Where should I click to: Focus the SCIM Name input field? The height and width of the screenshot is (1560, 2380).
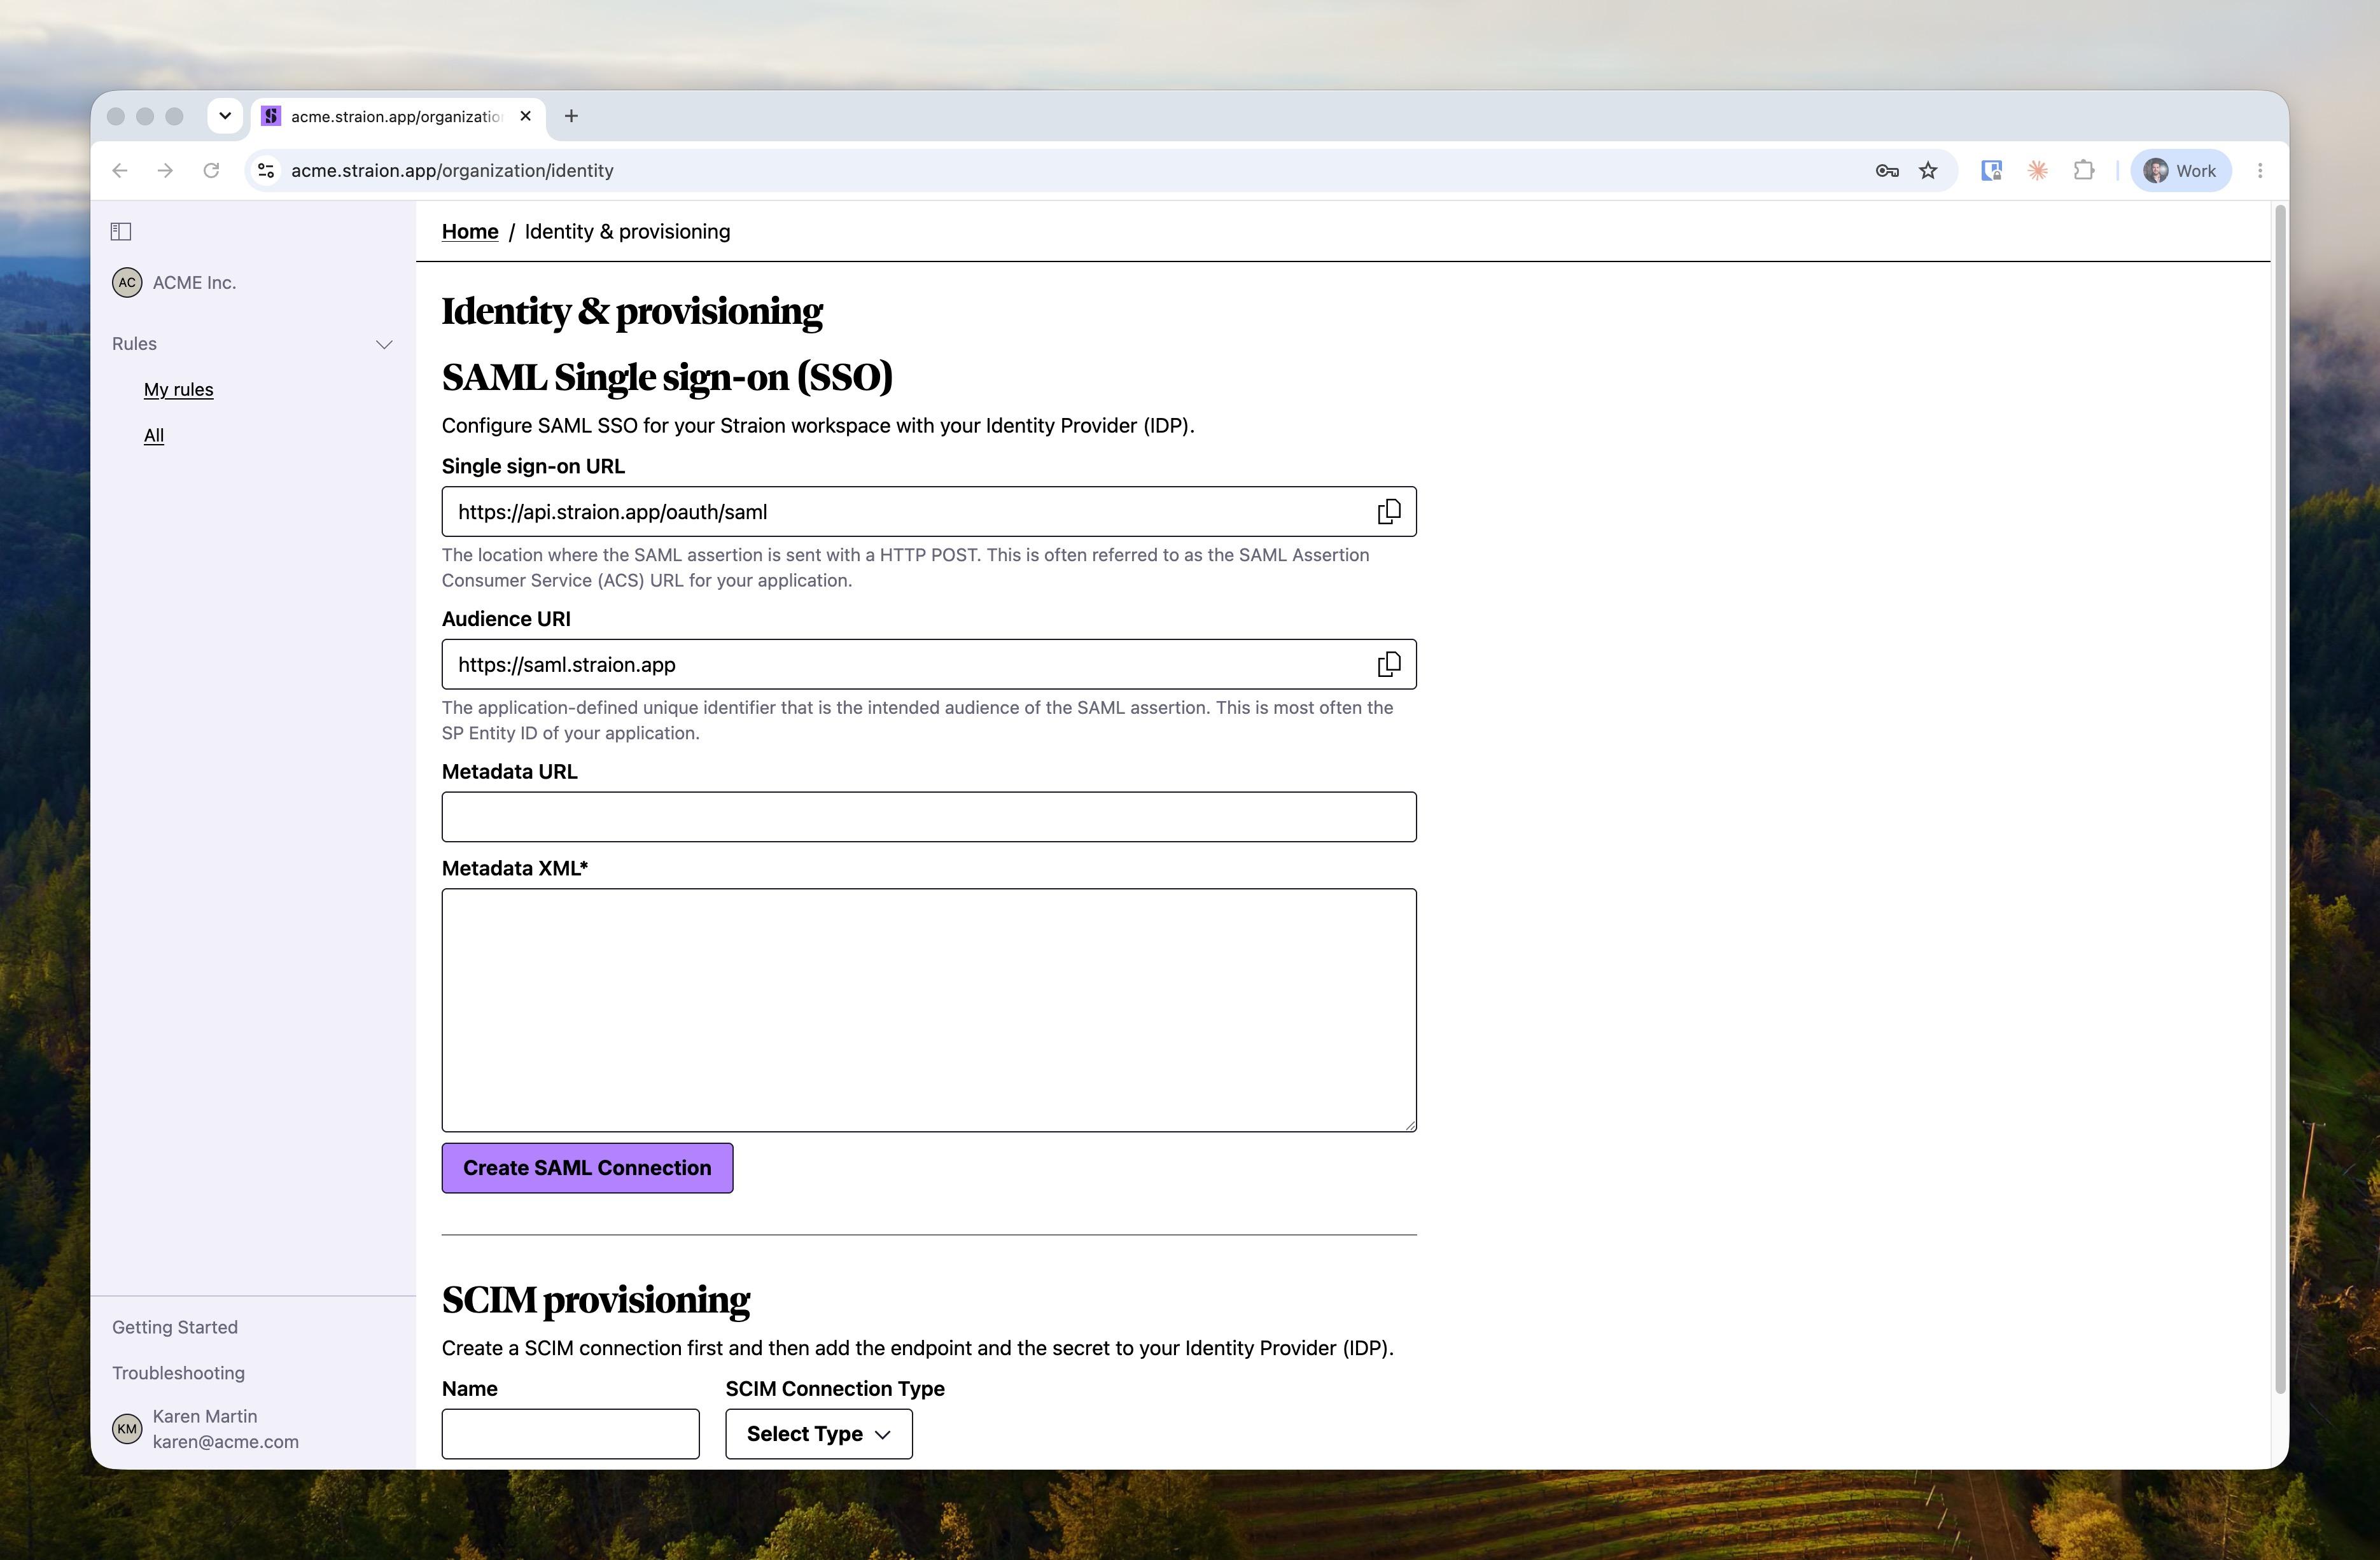pyautogui.click(x=570, y=1434)
